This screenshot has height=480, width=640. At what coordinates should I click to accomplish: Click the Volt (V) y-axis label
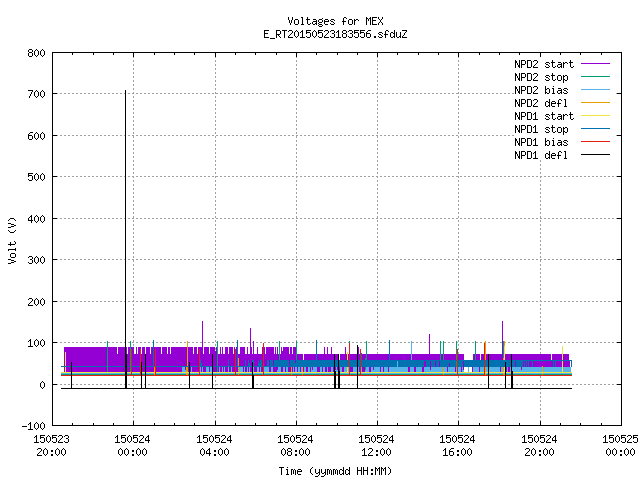point(12,240)
